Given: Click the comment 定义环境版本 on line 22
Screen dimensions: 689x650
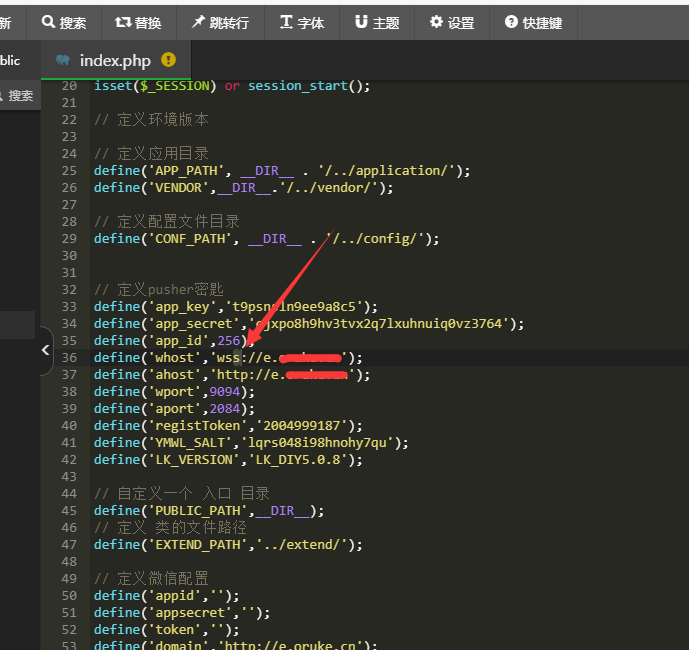Looking at the screenshot, I should tap(163, 120).
